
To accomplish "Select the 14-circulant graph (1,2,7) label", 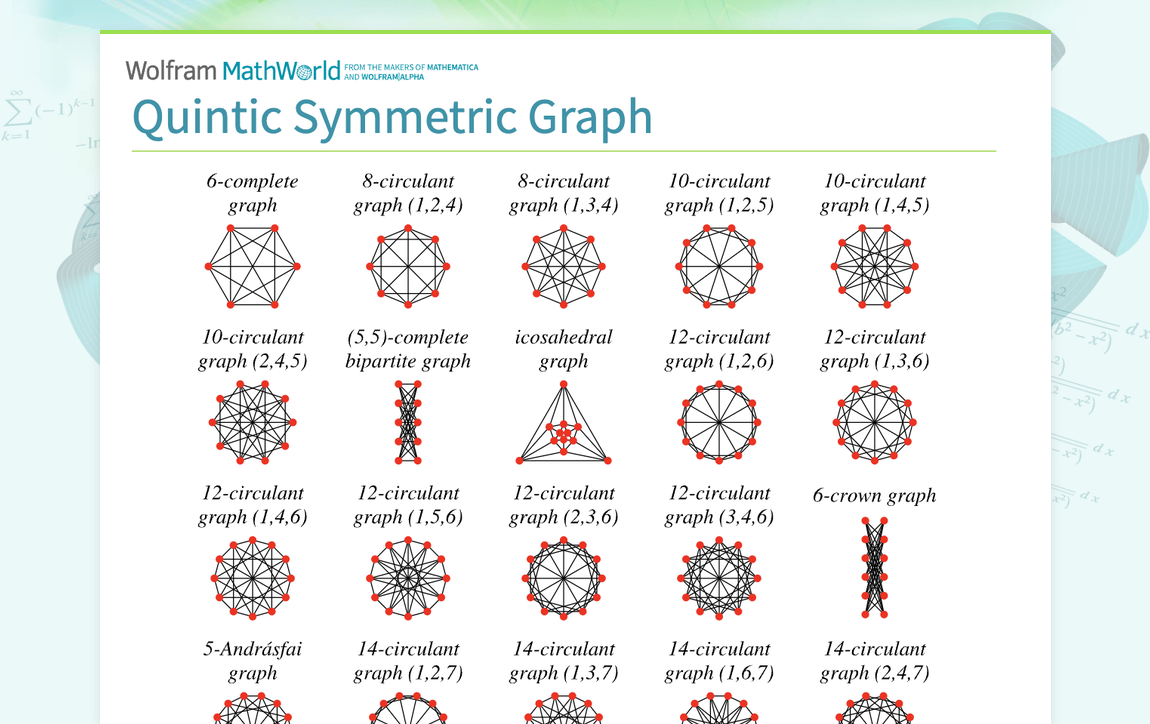I will point(407,661).
